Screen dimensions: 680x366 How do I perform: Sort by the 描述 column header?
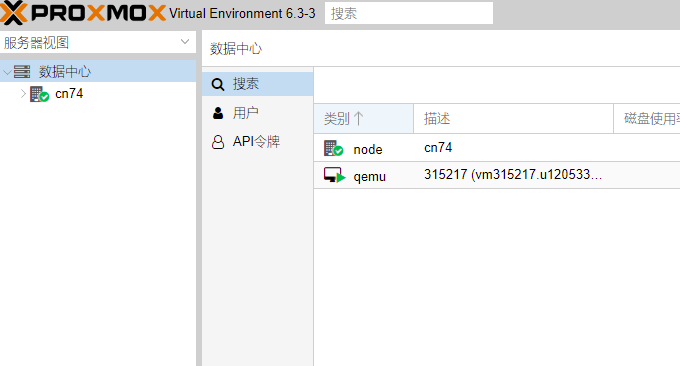tap(513, 118)
